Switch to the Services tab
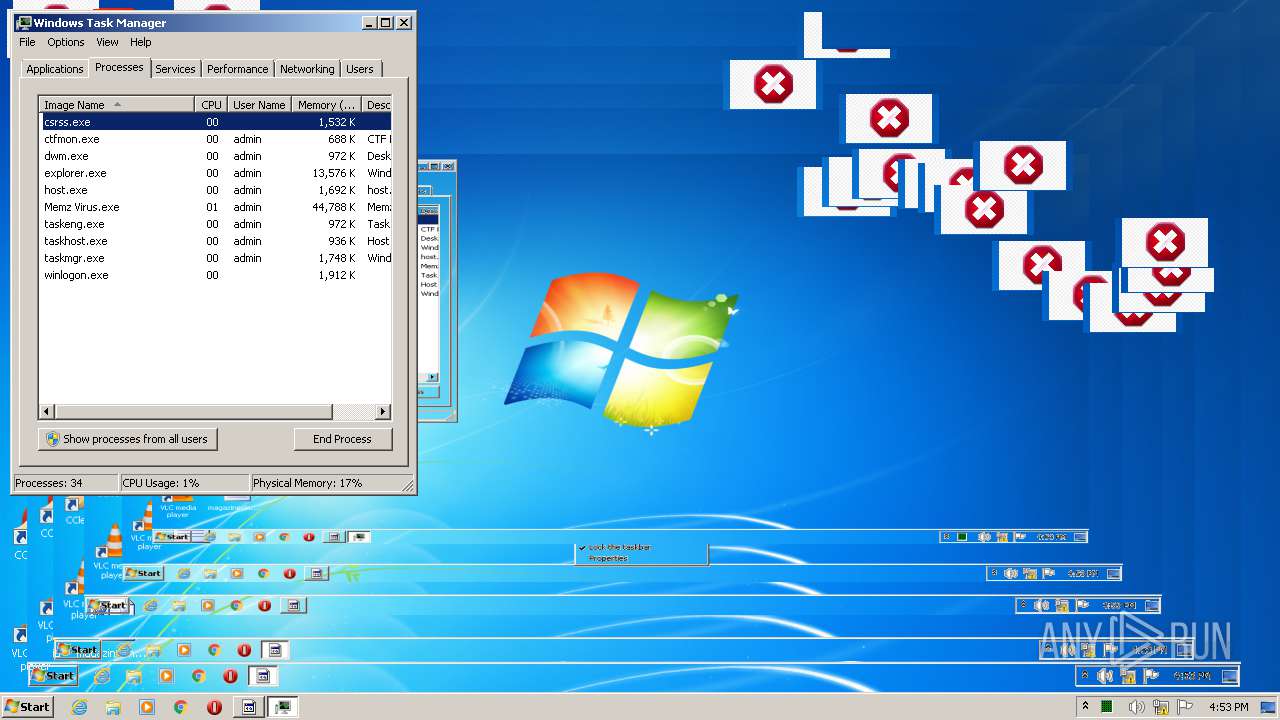The image size is (1280, 720). click(x=175, y=69)
